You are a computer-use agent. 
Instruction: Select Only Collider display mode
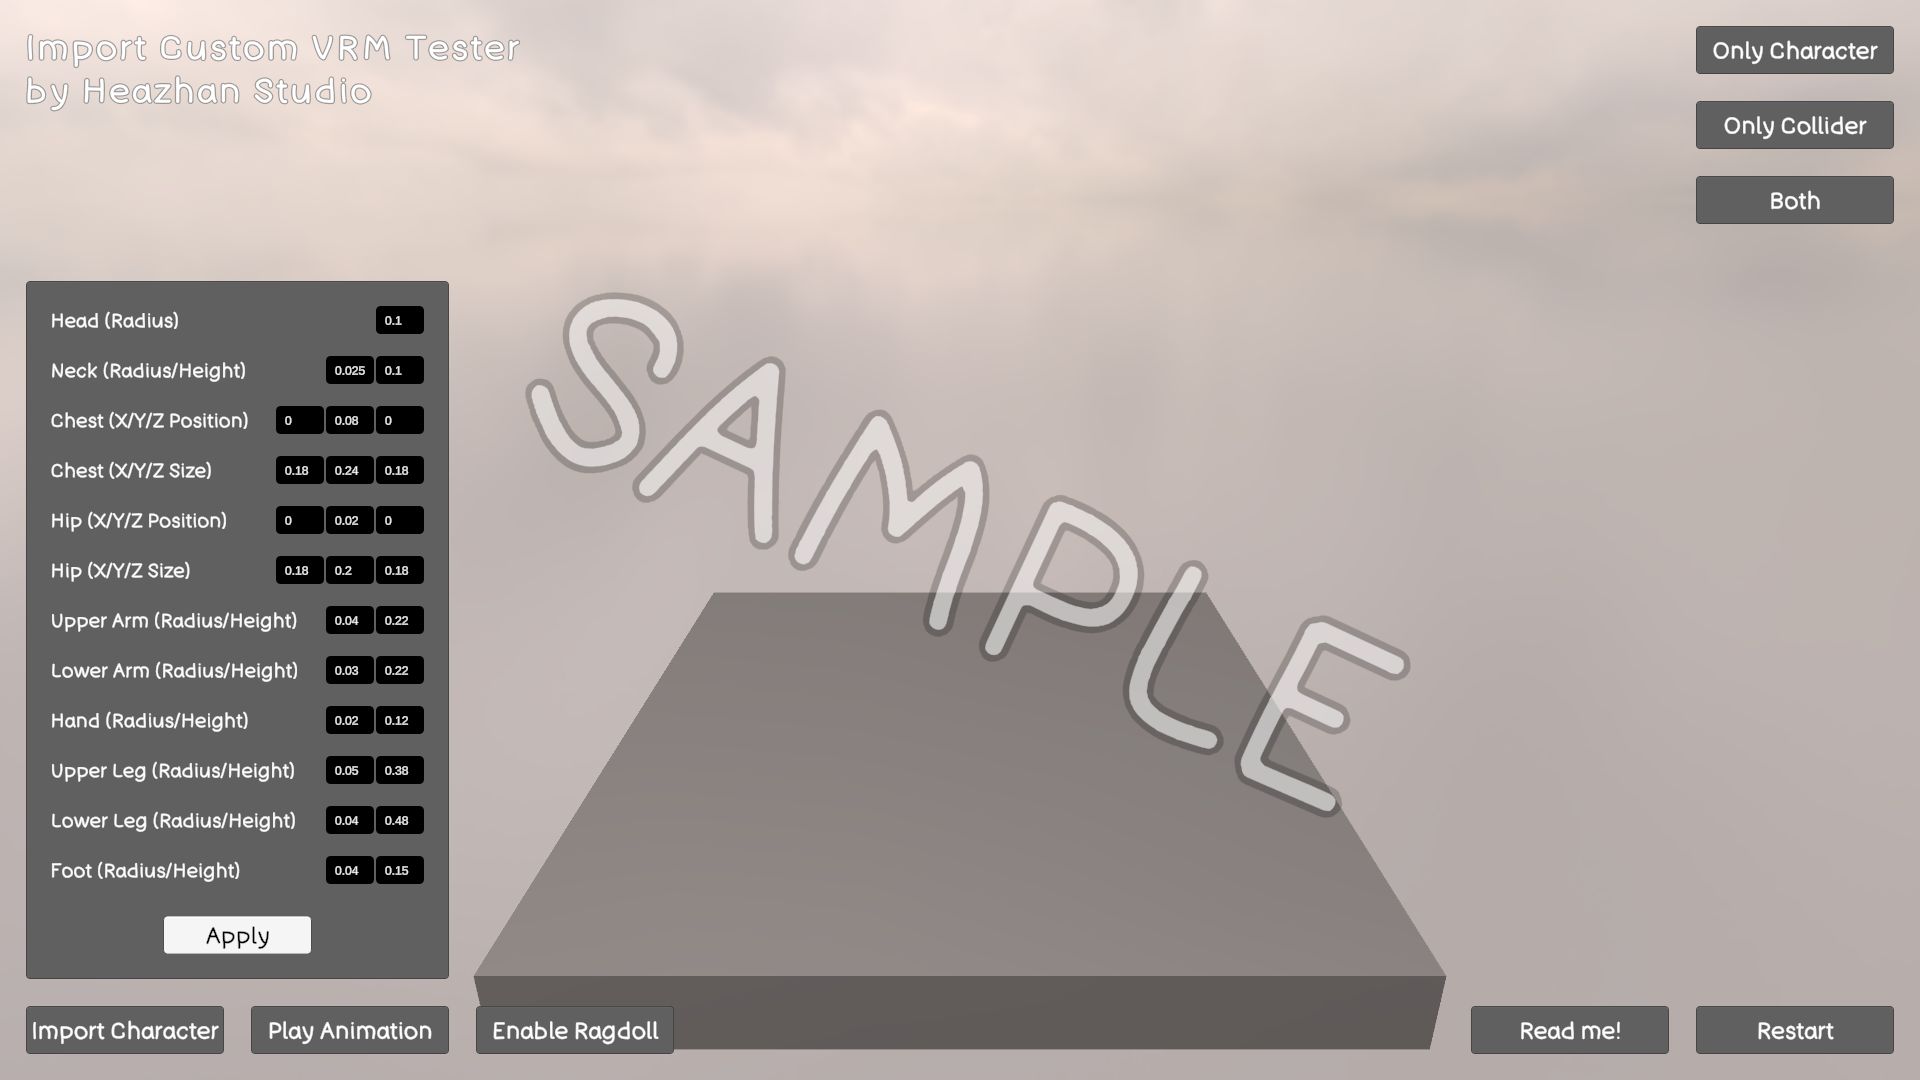1795,125
